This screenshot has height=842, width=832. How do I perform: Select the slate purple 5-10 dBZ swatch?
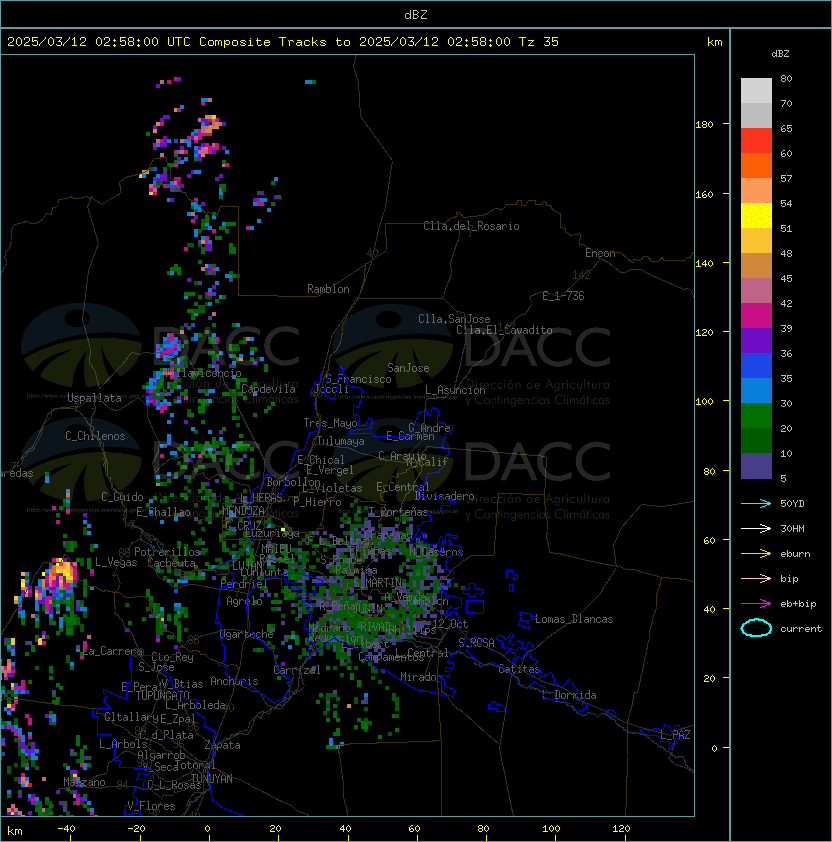[756, 466]
